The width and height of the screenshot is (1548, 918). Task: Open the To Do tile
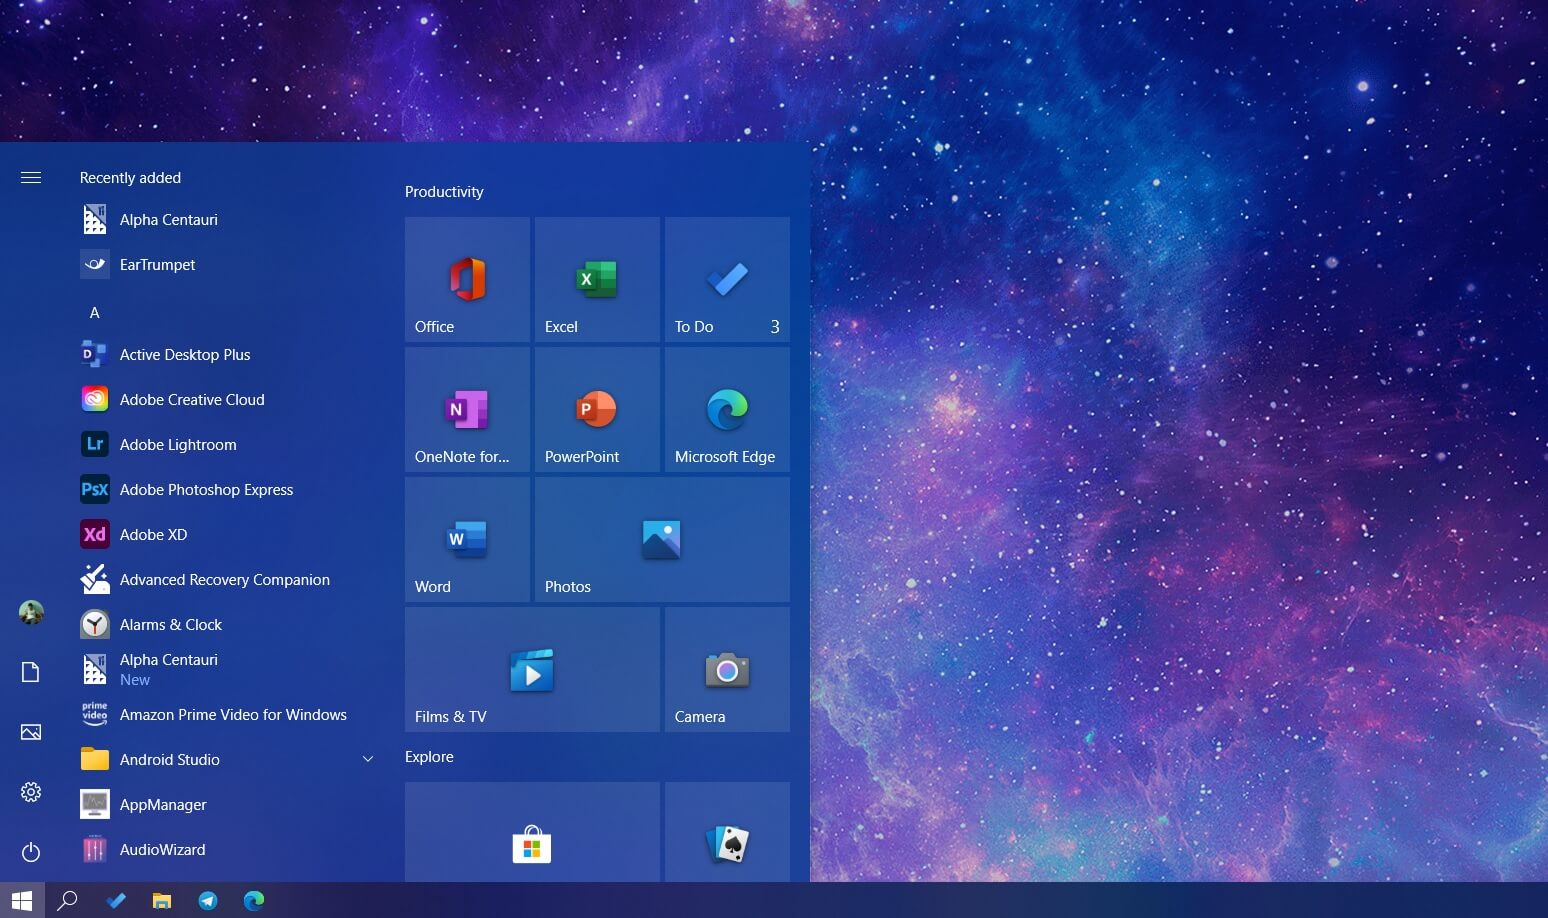tap(727, 279)
